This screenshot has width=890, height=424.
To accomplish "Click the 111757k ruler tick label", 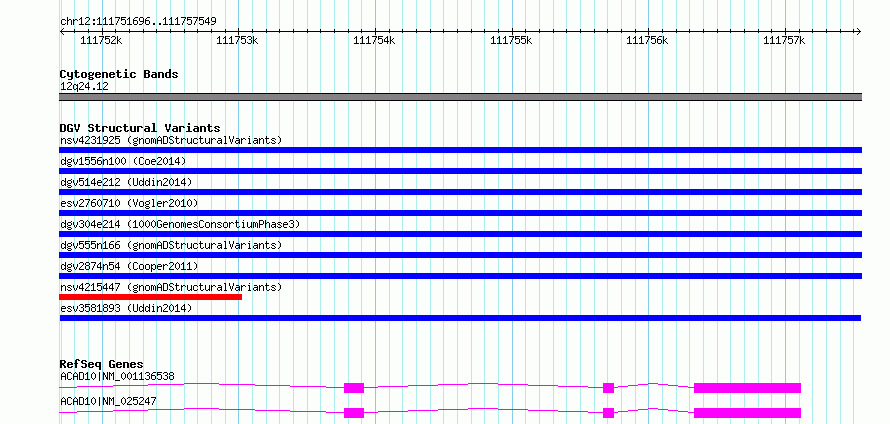I will [x=784, y=40].
